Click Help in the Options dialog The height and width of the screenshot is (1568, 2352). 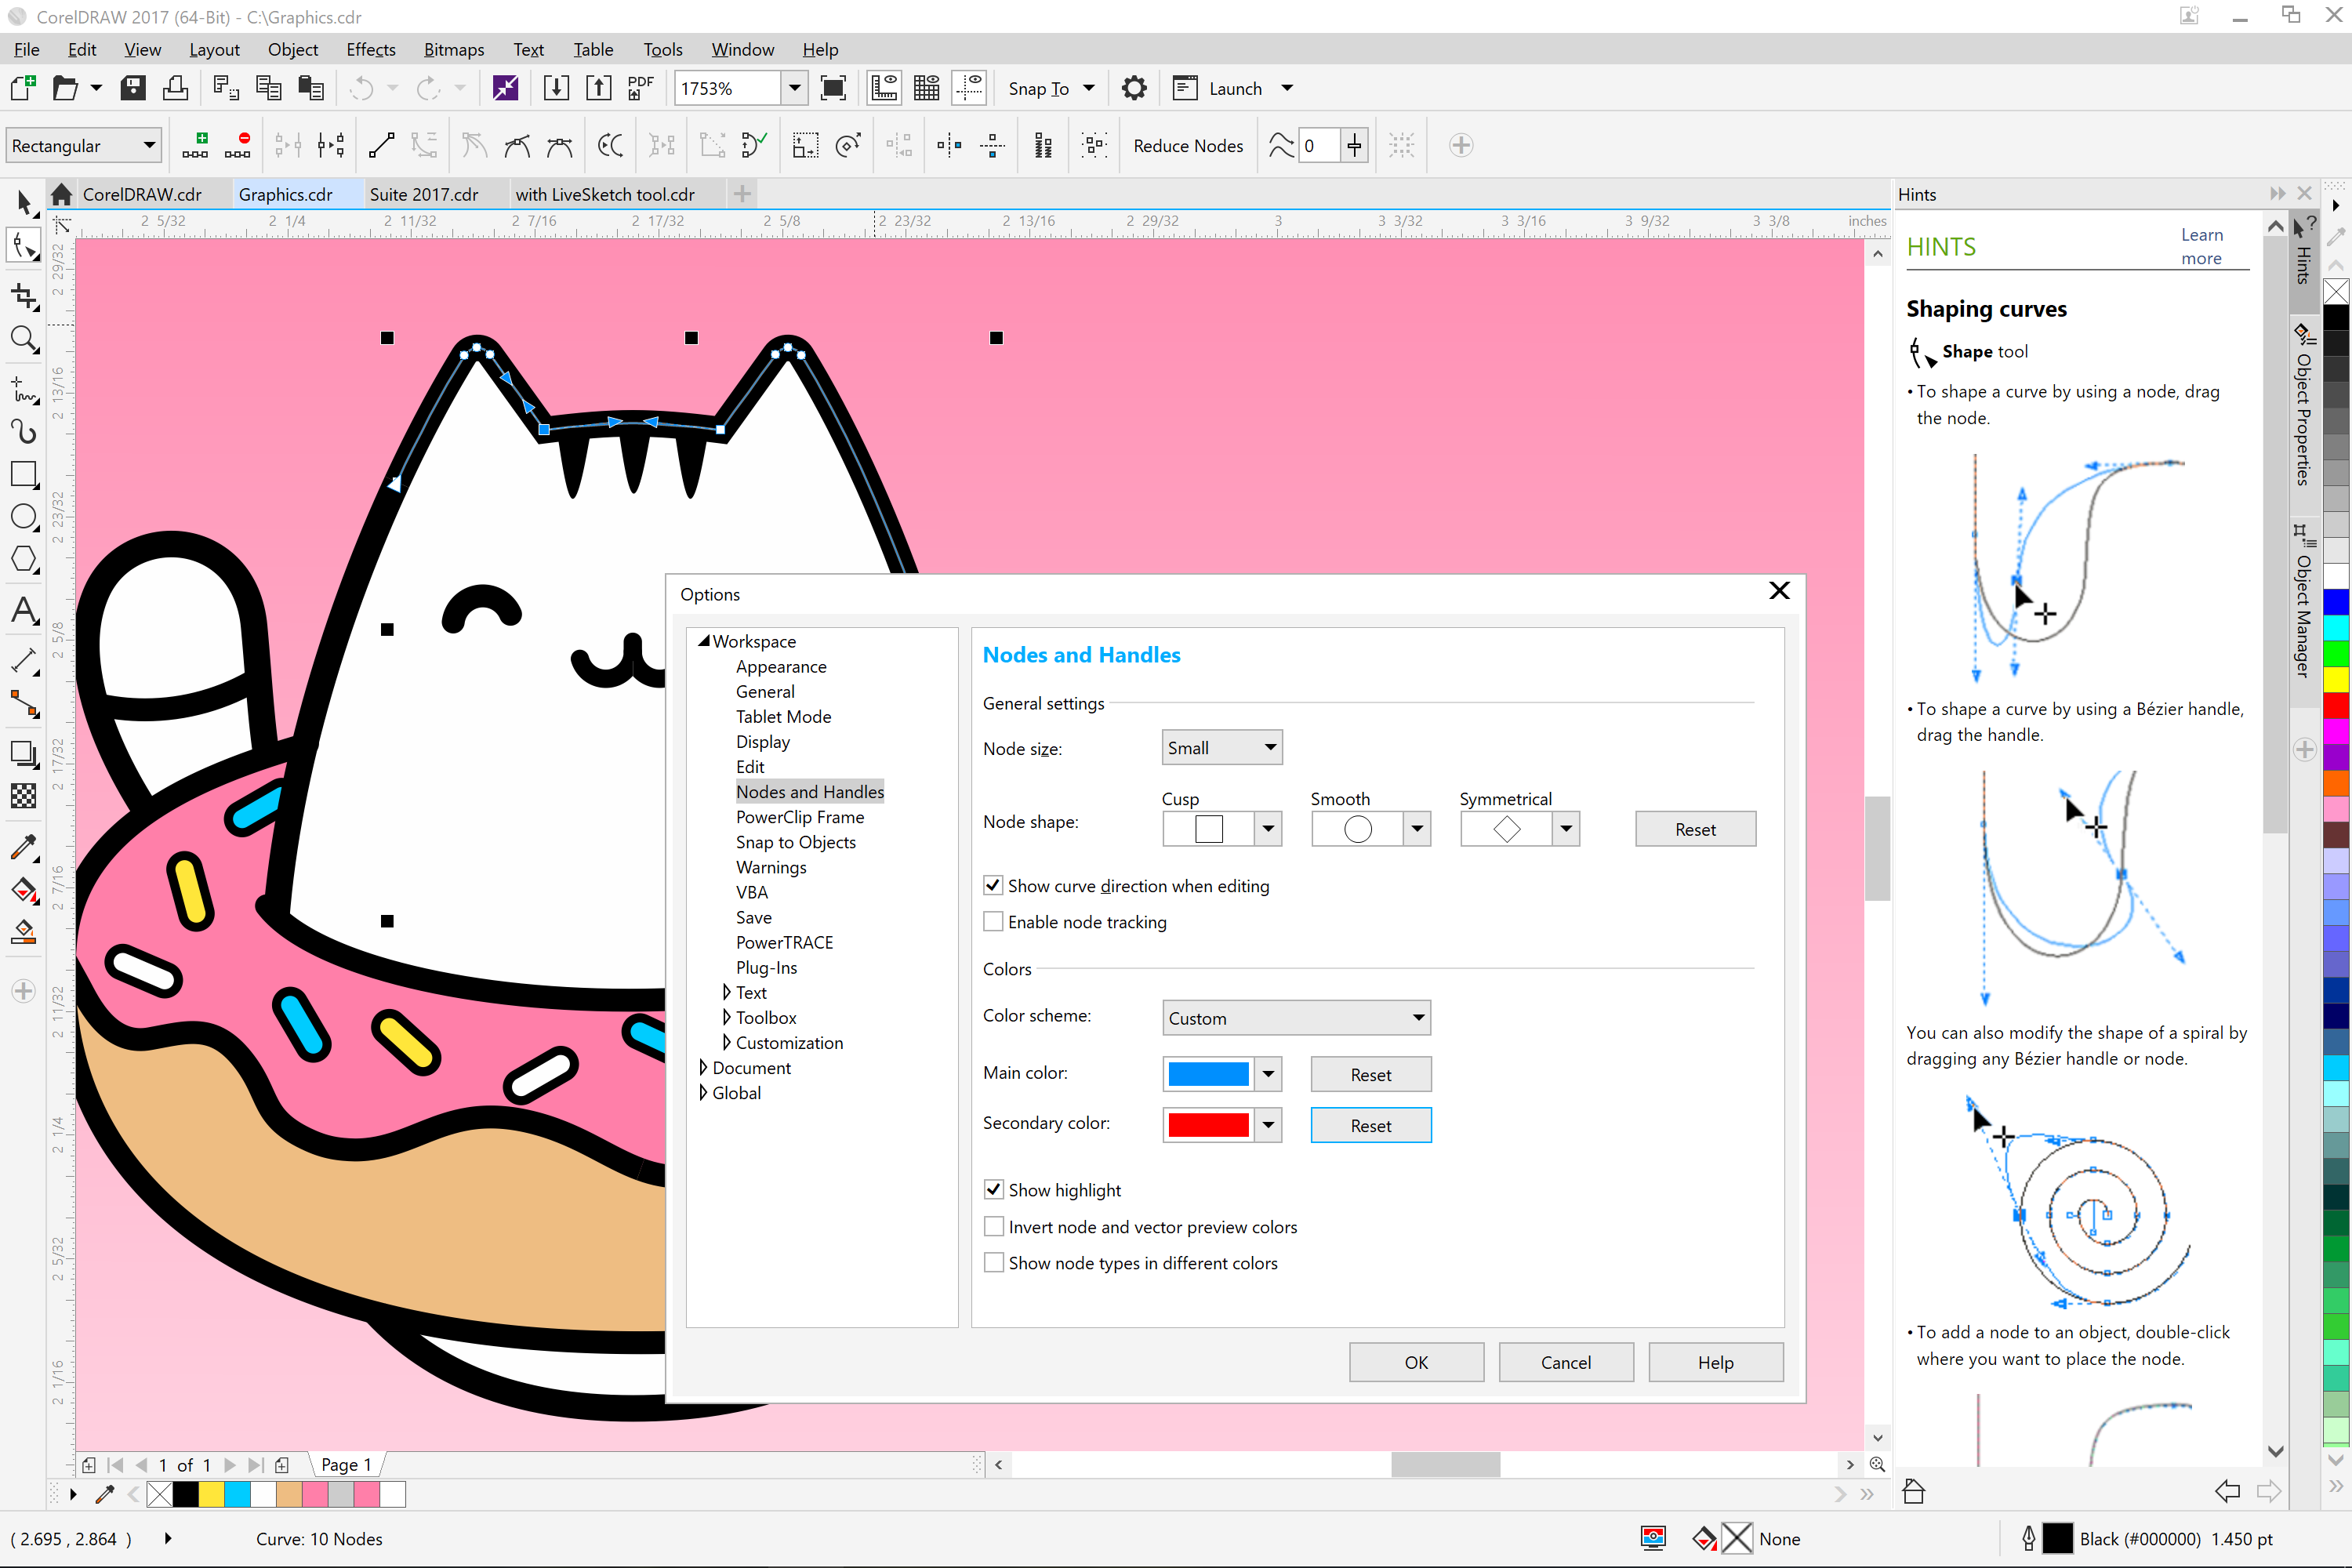point(1716,1362)
